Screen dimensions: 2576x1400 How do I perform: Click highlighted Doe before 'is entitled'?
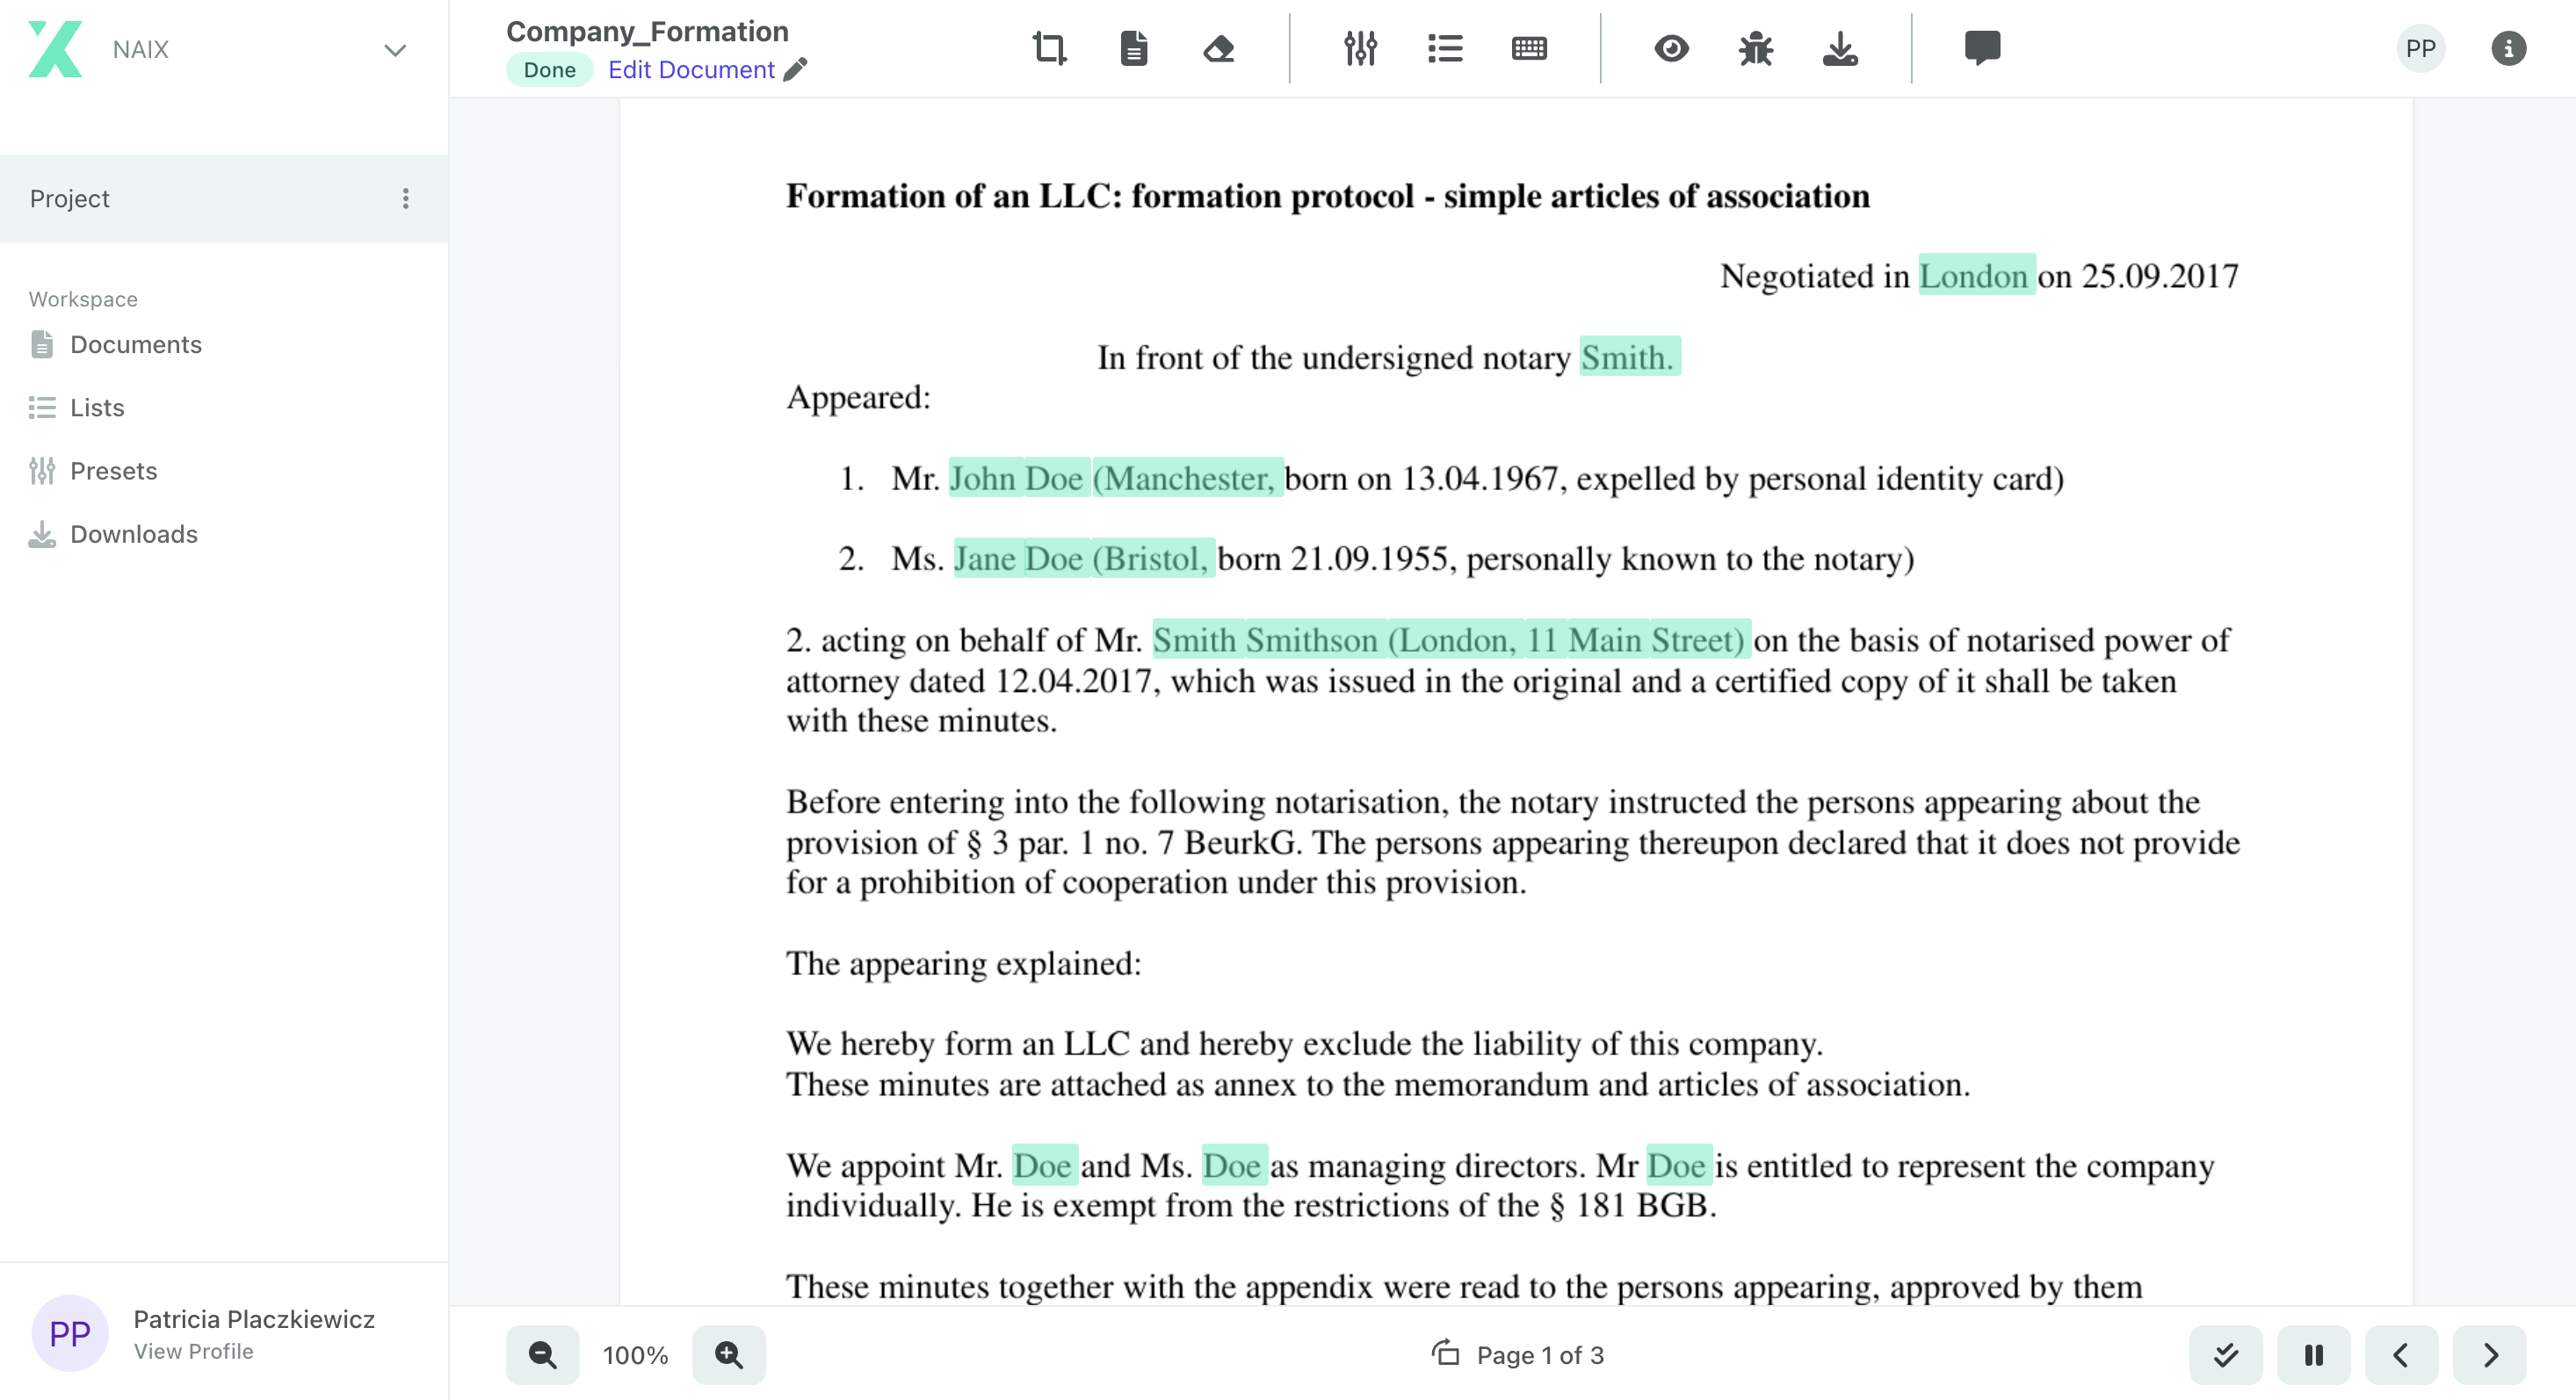pos(1678,1164)
